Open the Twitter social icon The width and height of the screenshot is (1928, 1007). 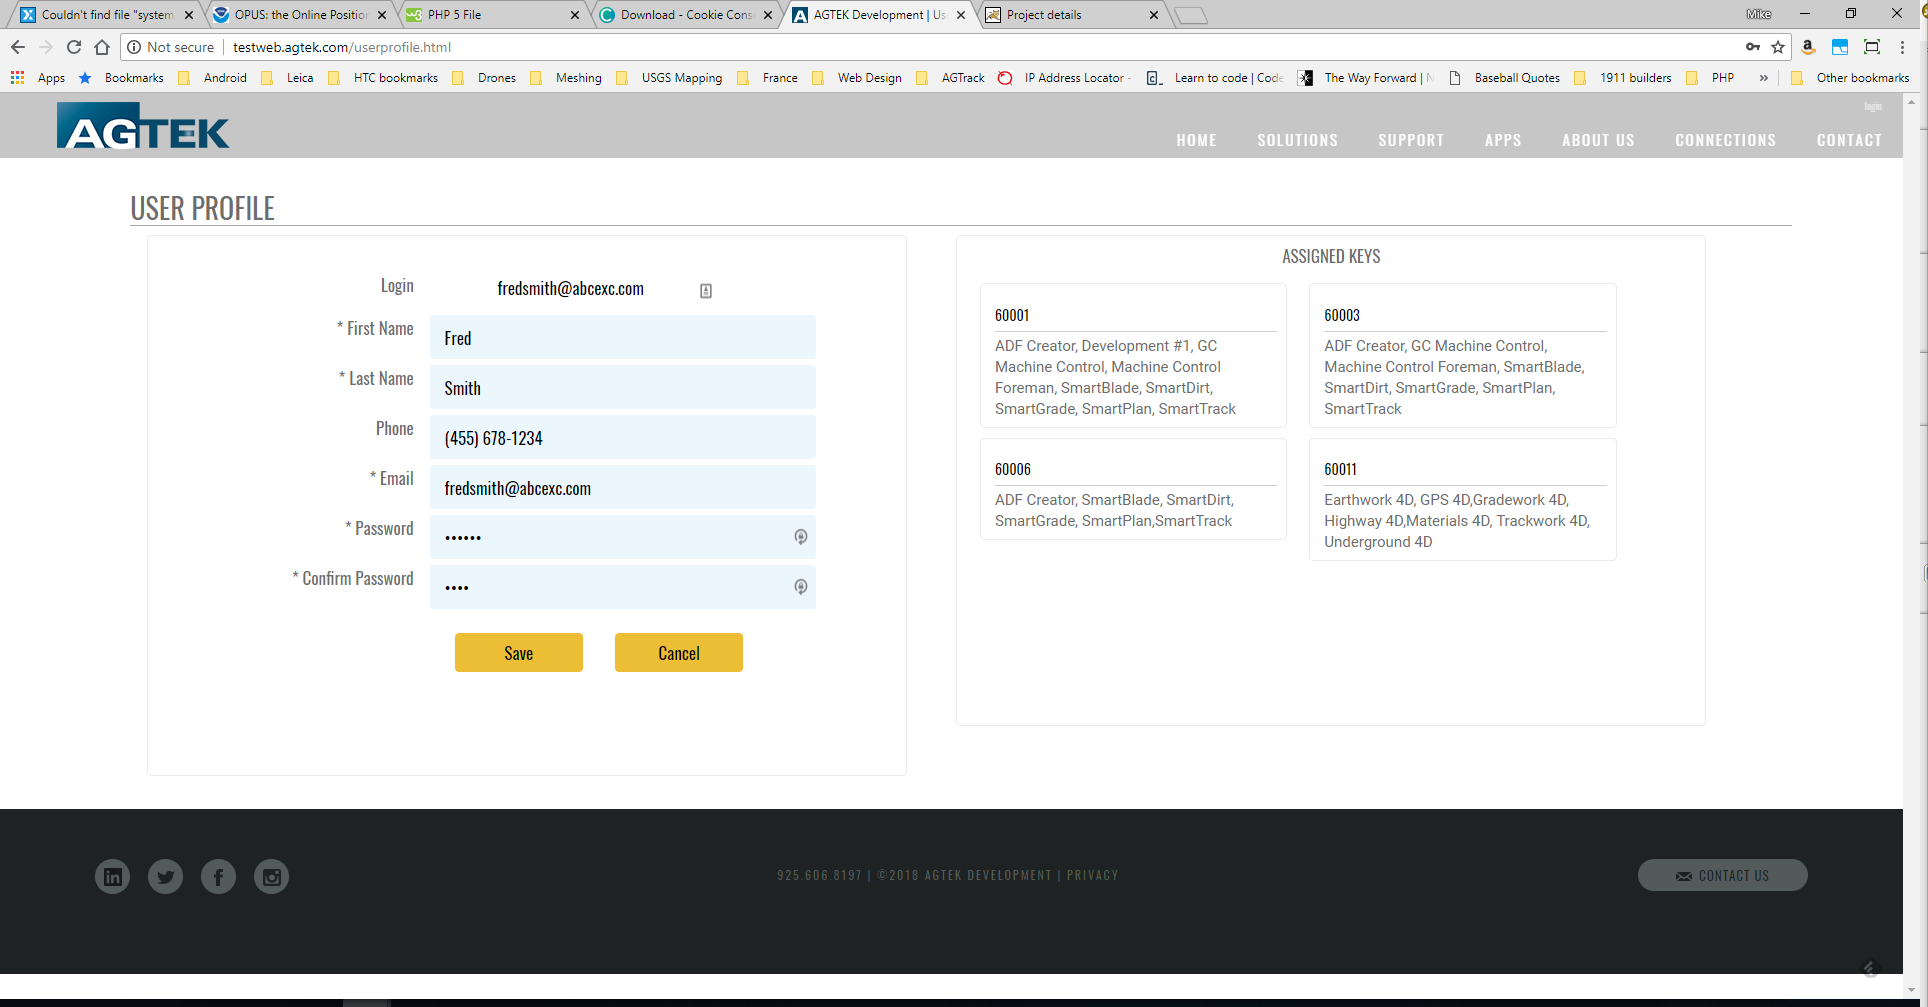[x=166, y=877]
